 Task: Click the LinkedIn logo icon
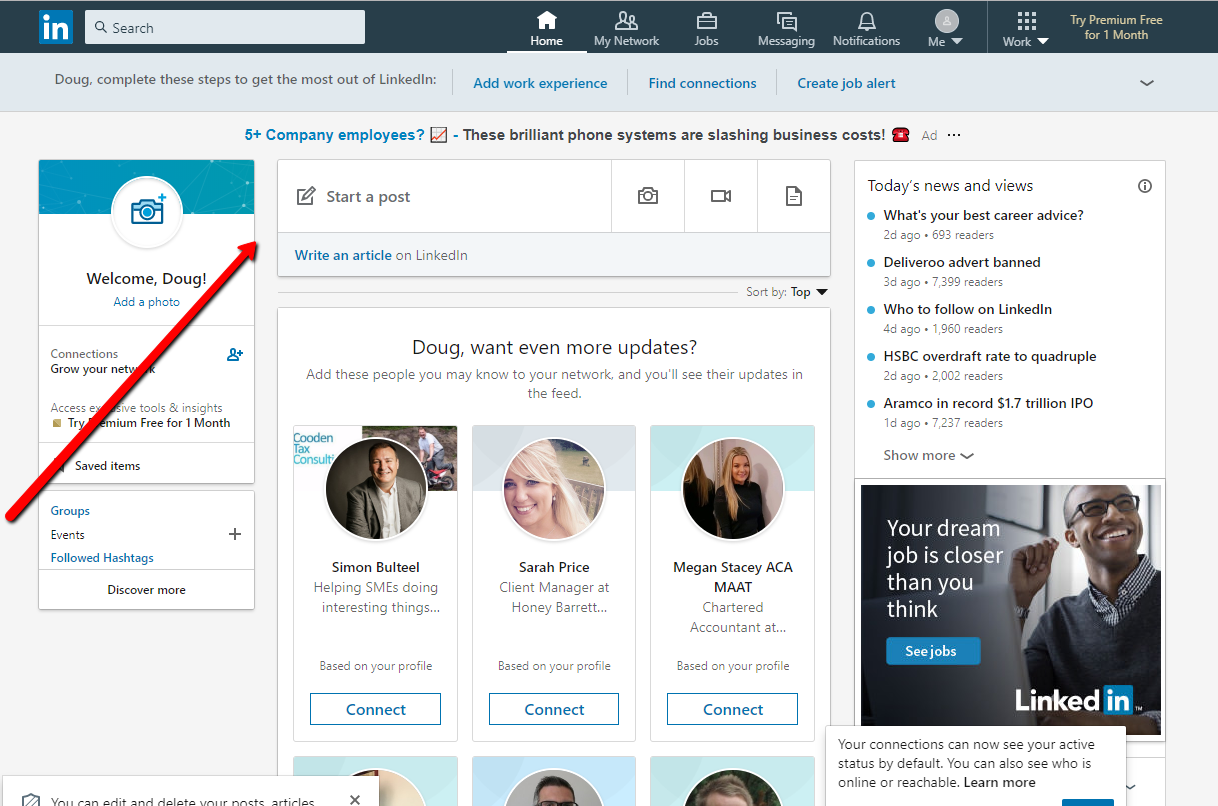(56, 27)
